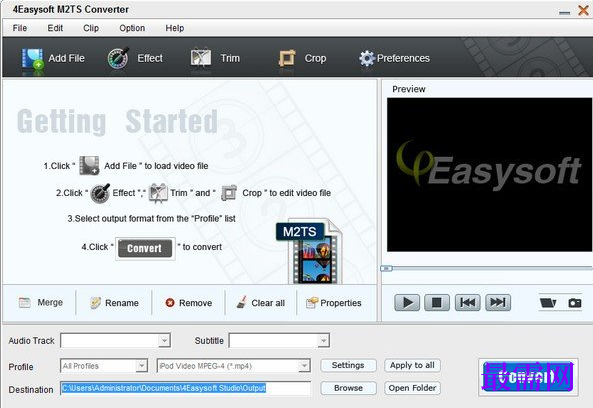This screenshot has width=593, height=408.
Task: Expand the Audio Track dropdown
Action: pyautogui.click(x=164, y=341)
